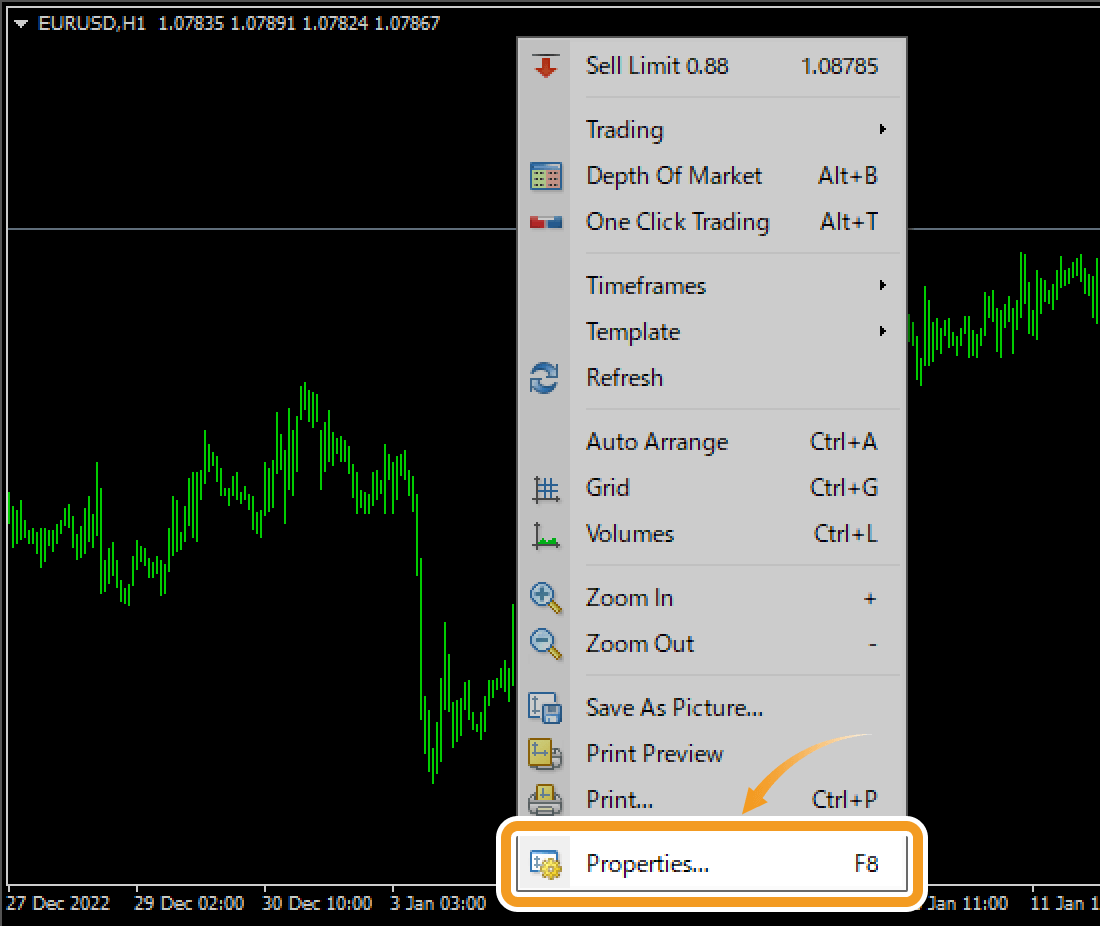Viewport: 1100px width, 926px height.
Task: Click the Save As Picture icon
Action: coord(545,708)
